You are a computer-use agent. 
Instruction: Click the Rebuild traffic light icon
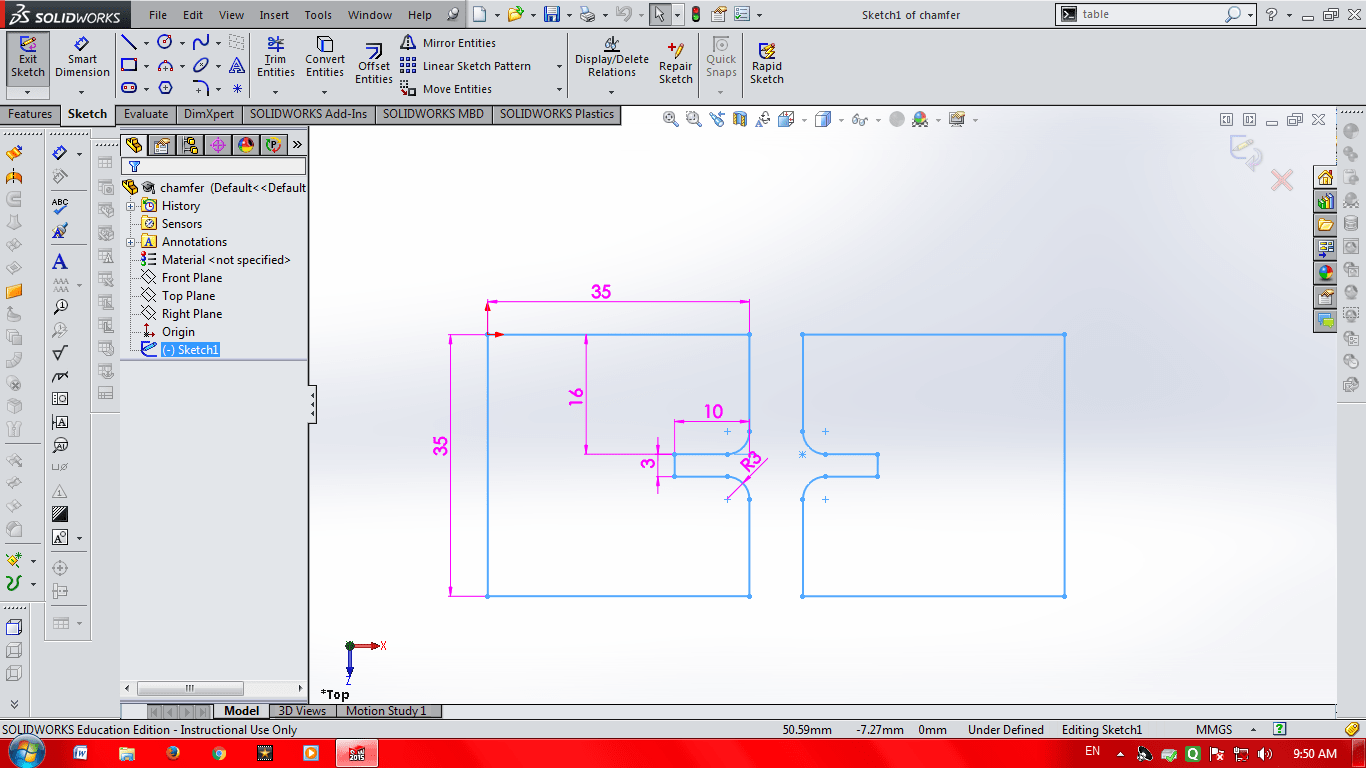click(x=696, y=15)
